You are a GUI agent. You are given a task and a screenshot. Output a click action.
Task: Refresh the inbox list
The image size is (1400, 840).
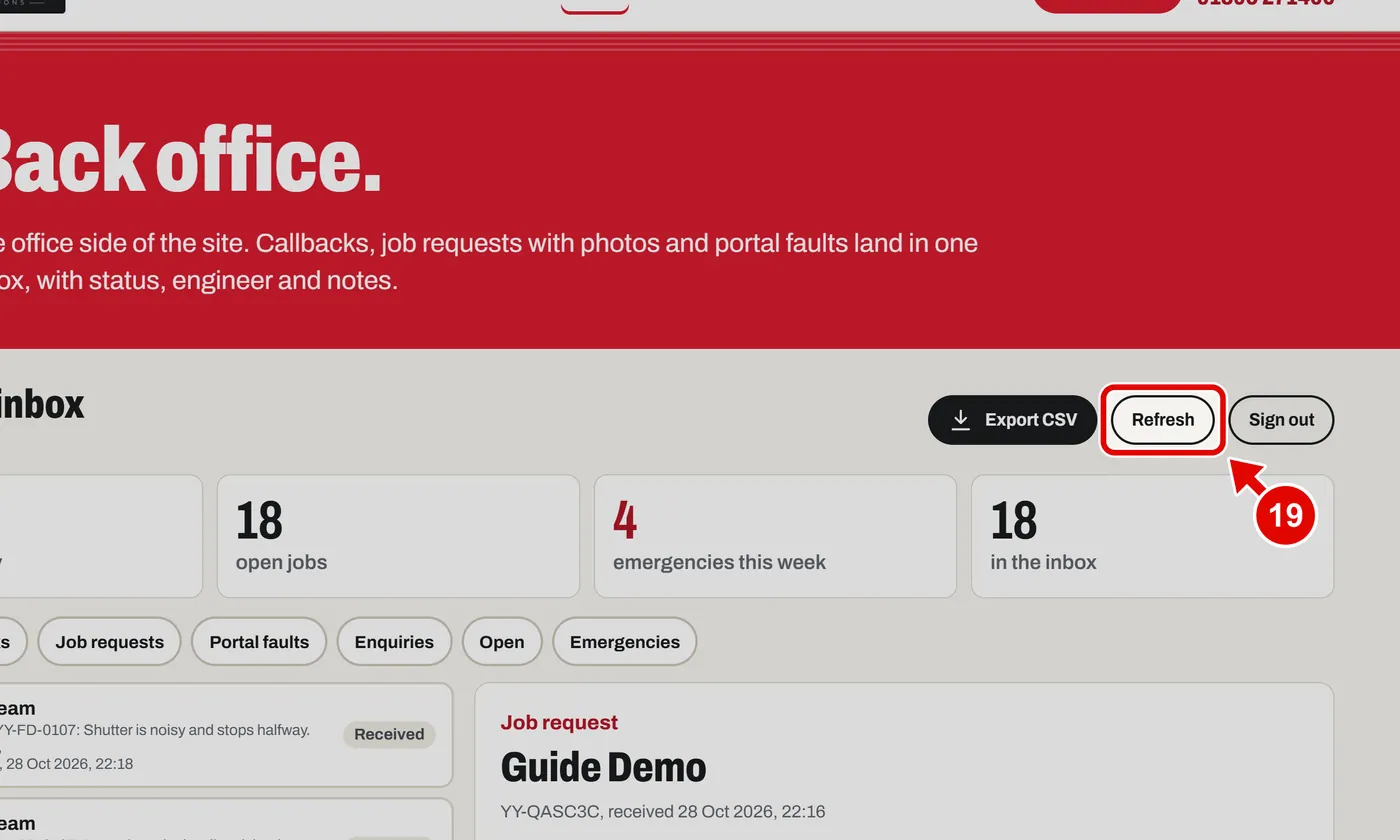tap(1163, 420)
